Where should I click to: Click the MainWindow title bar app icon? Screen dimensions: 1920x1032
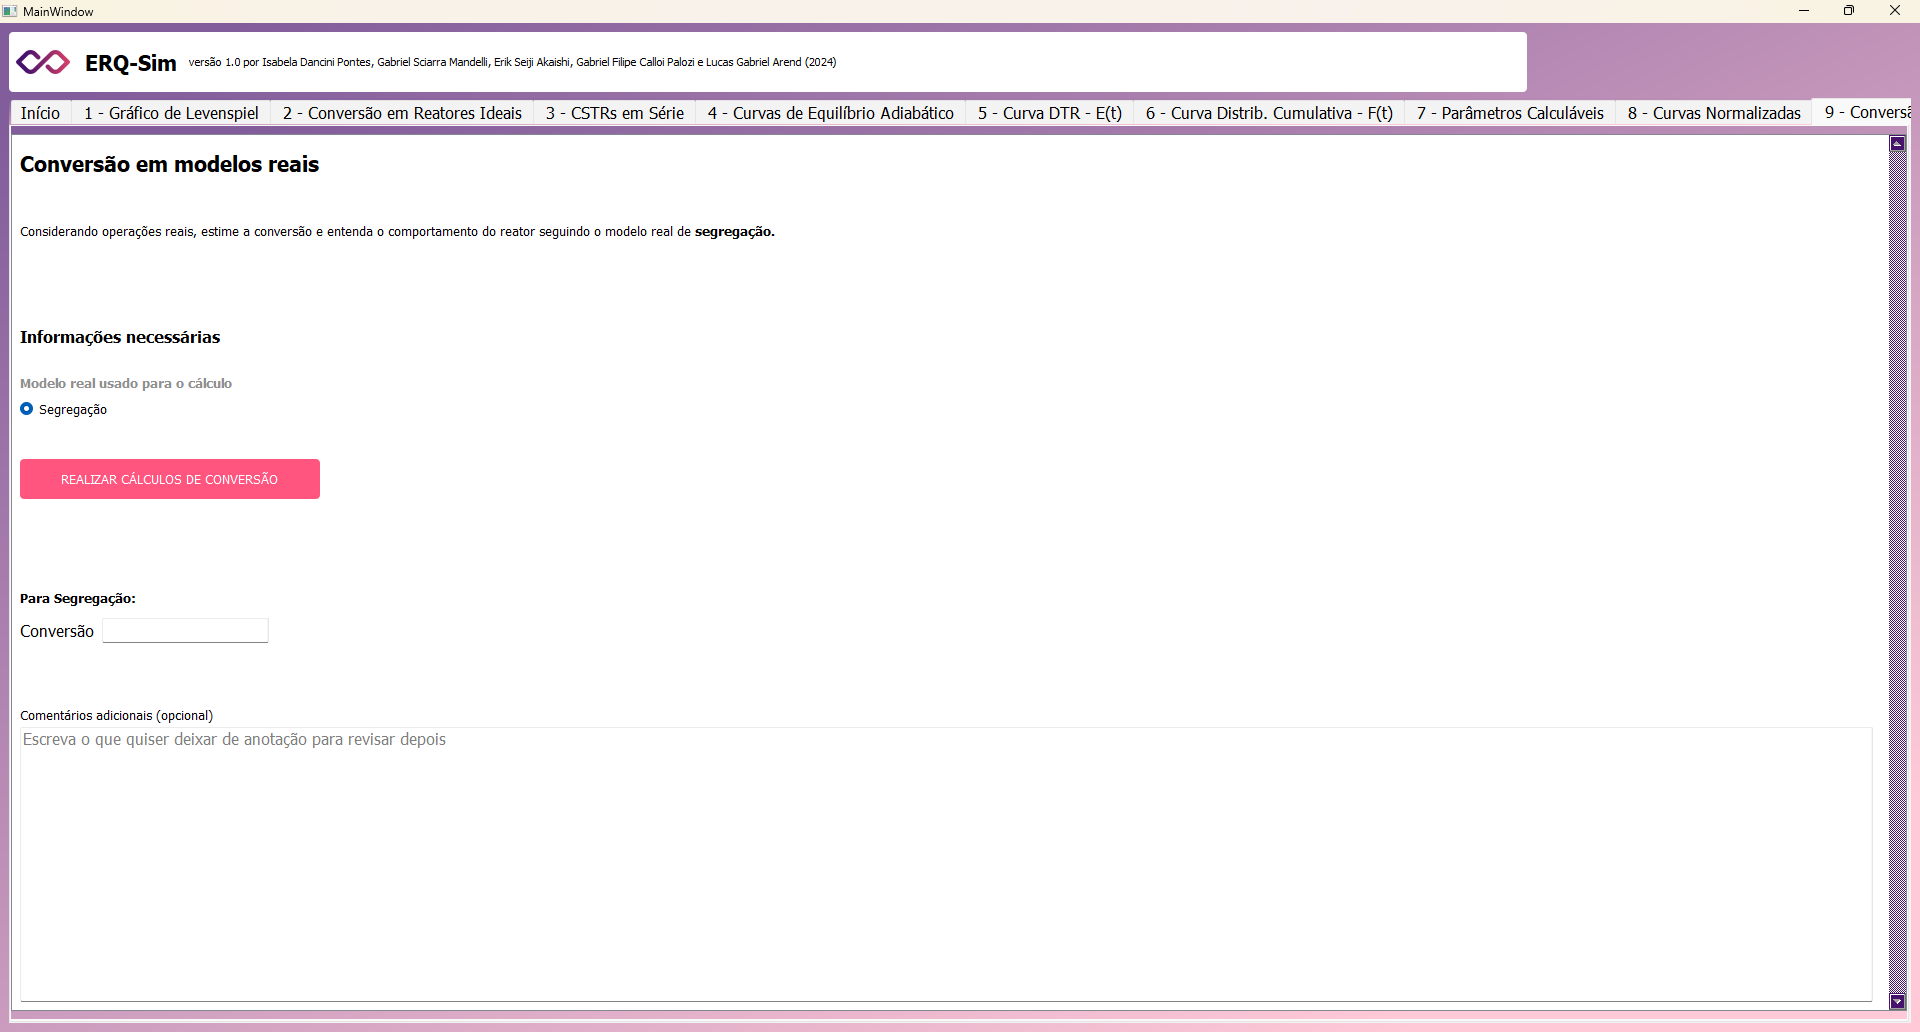(x=10, y=11)
